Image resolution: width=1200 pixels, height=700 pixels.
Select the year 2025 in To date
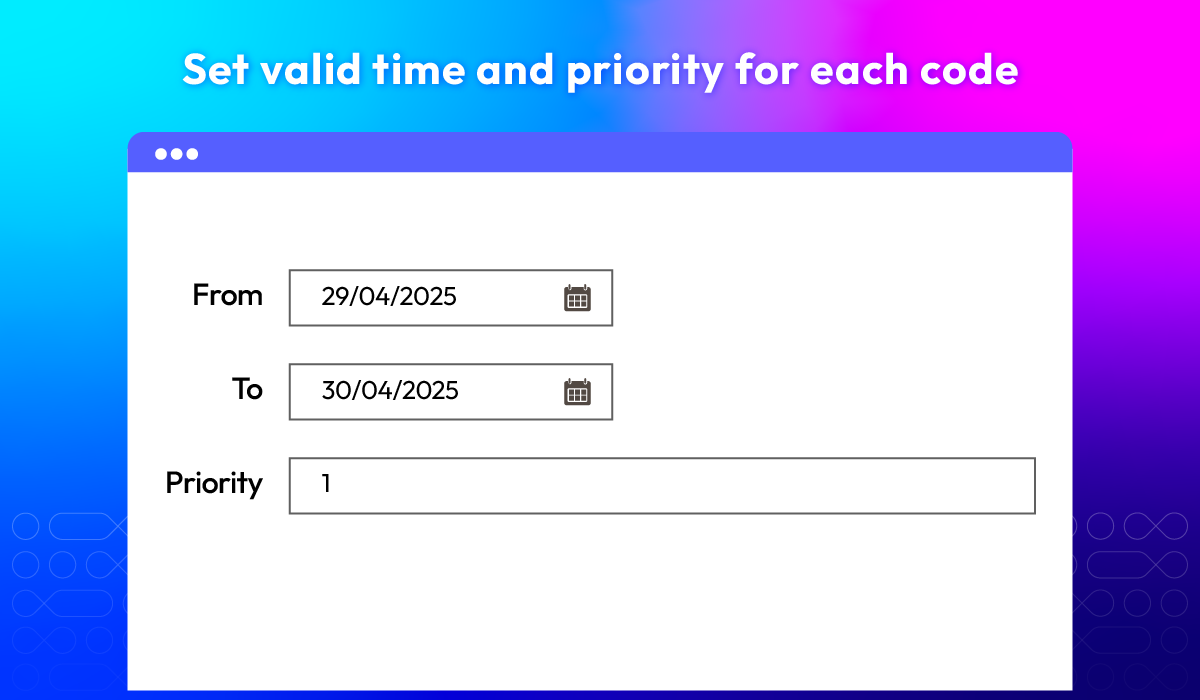[427, 391]
